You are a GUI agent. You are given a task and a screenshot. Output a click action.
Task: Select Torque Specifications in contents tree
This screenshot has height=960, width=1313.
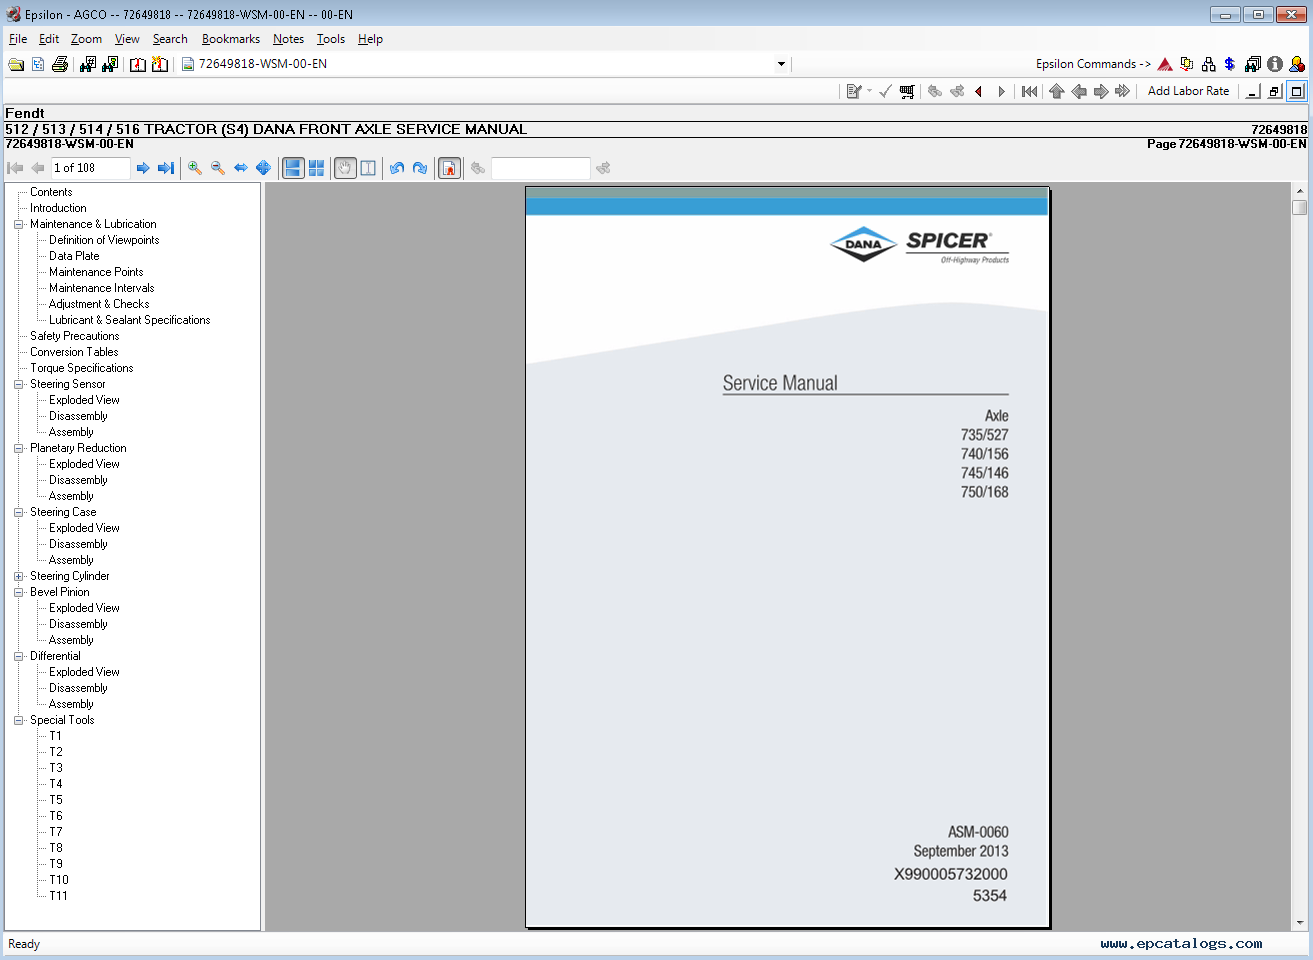81,368
